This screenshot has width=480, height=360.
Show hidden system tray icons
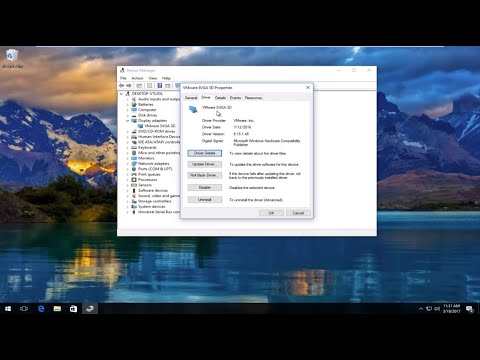[x=421, y=309]
